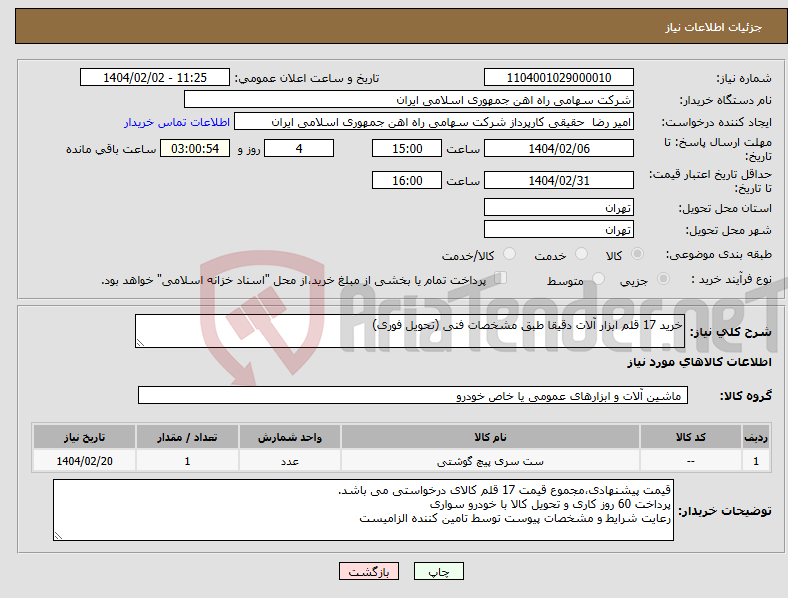The width and height of the screenshot is (788, 598).
Task: Click price validity date 1404/02/31
Action: point(558,180)
